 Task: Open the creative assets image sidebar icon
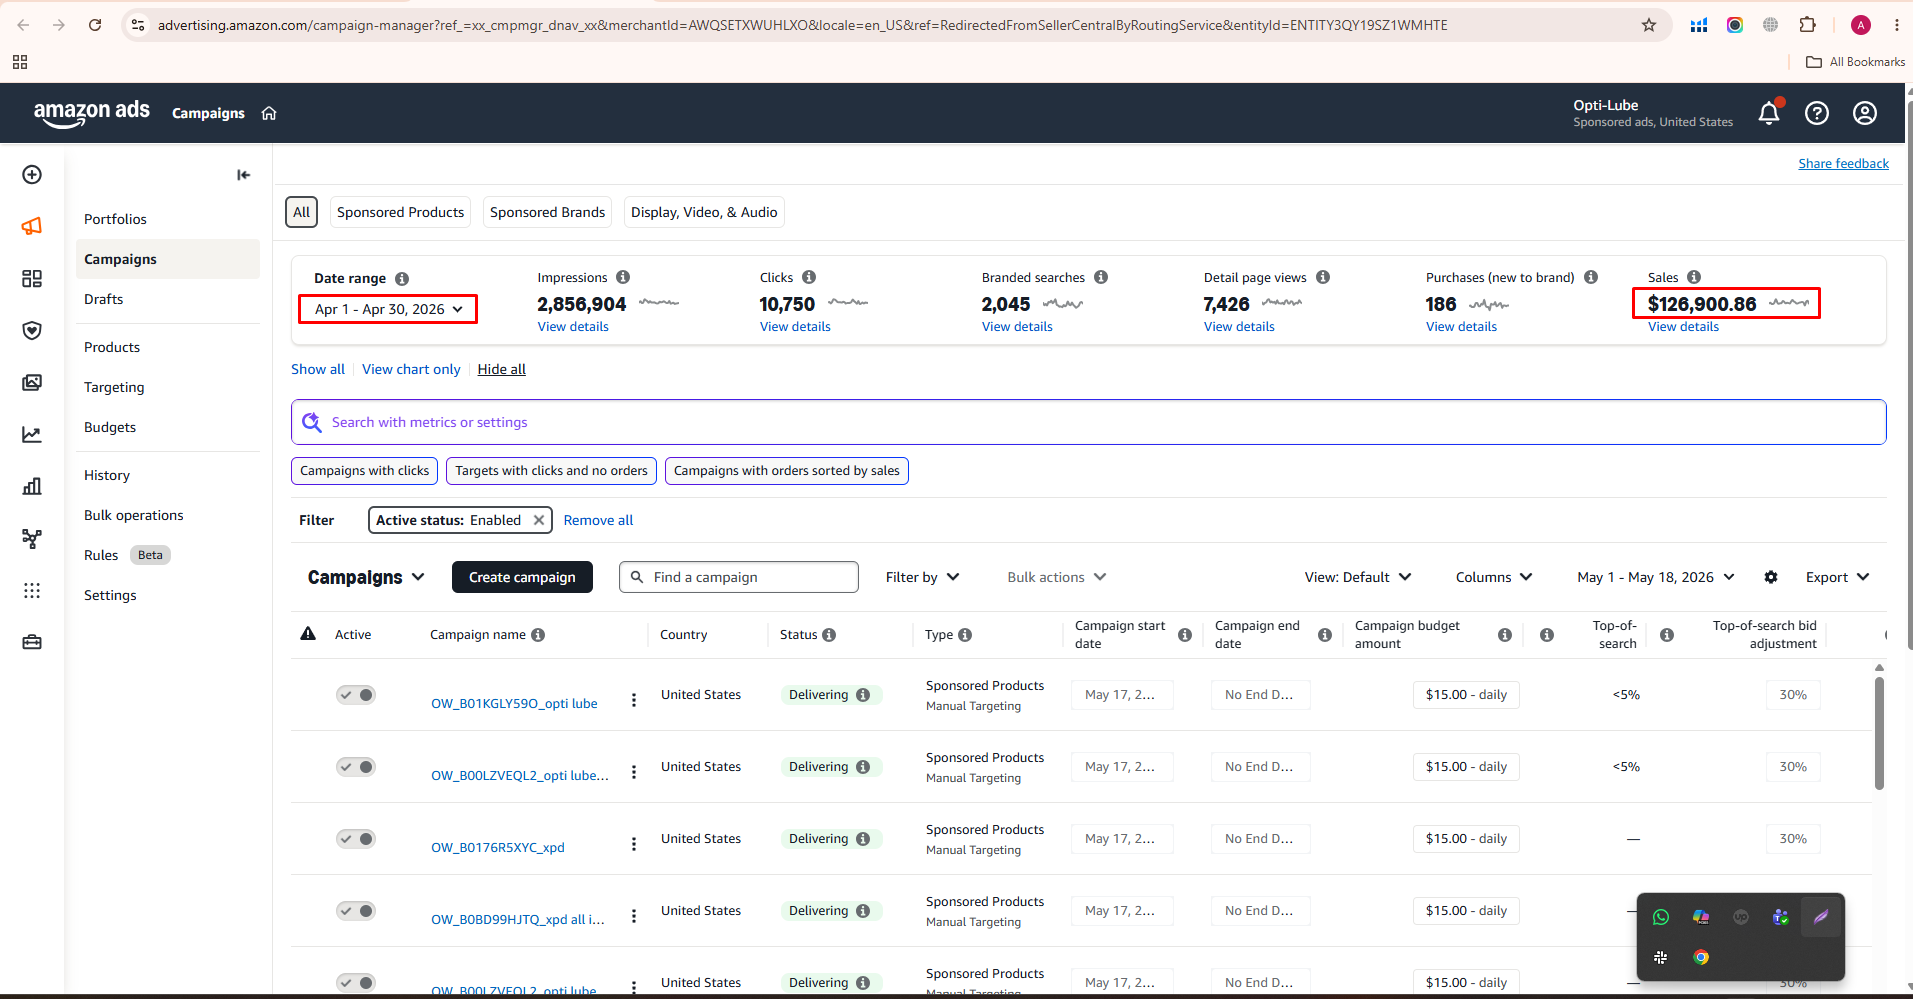pos(32,383)
